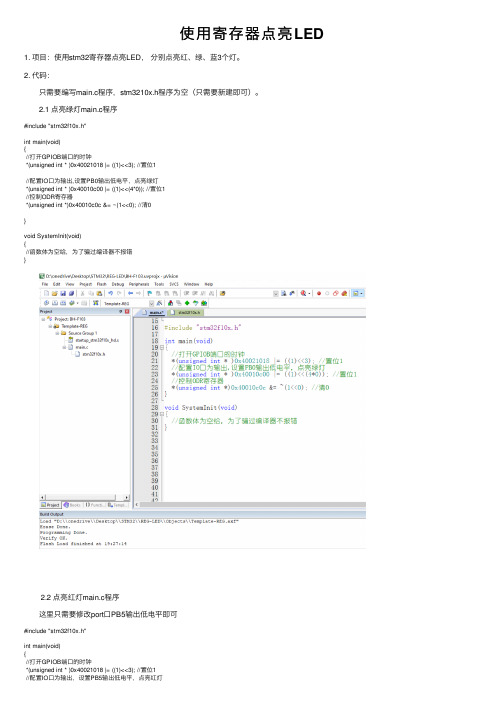504x713 pixels.
Task: Click the Insert Bookmark flag icon
Action: 149,293
